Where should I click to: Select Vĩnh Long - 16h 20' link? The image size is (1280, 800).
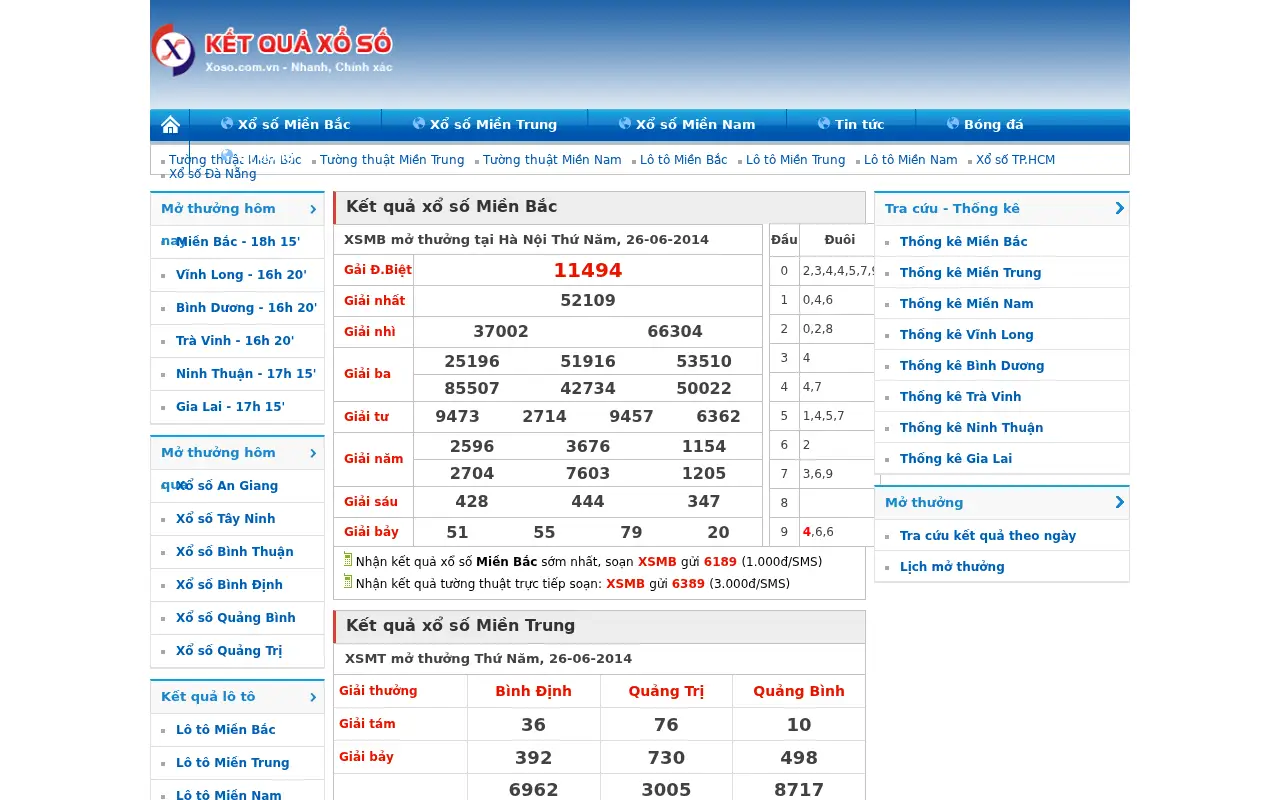[241, 275]
